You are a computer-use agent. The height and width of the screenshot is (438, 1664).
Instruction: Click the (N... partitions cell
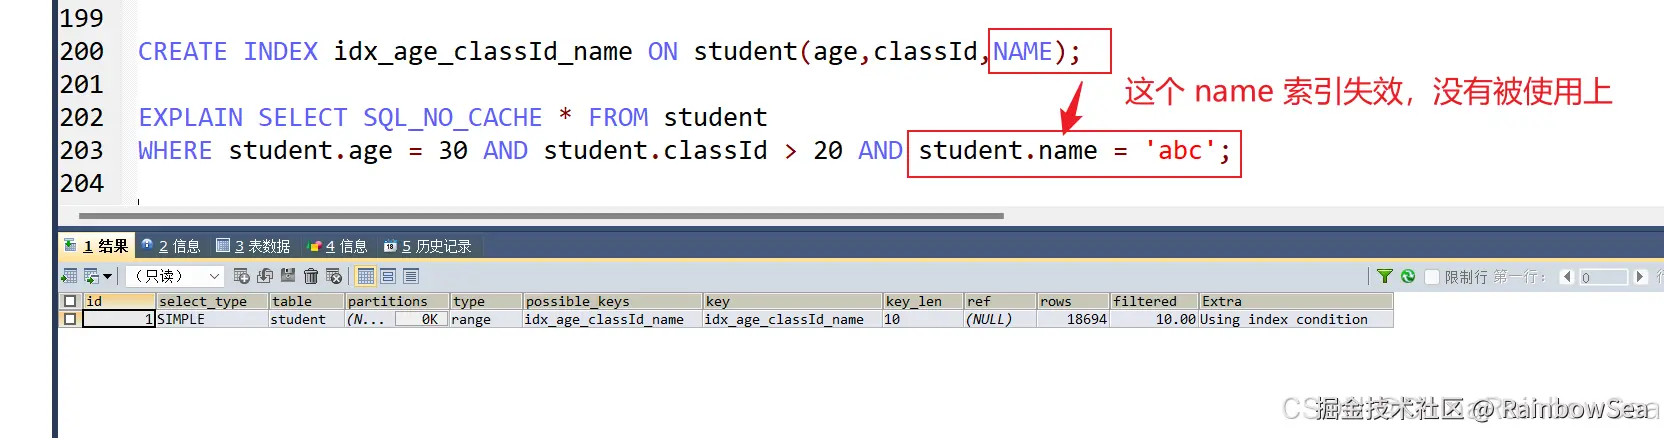tap(370, 319)
